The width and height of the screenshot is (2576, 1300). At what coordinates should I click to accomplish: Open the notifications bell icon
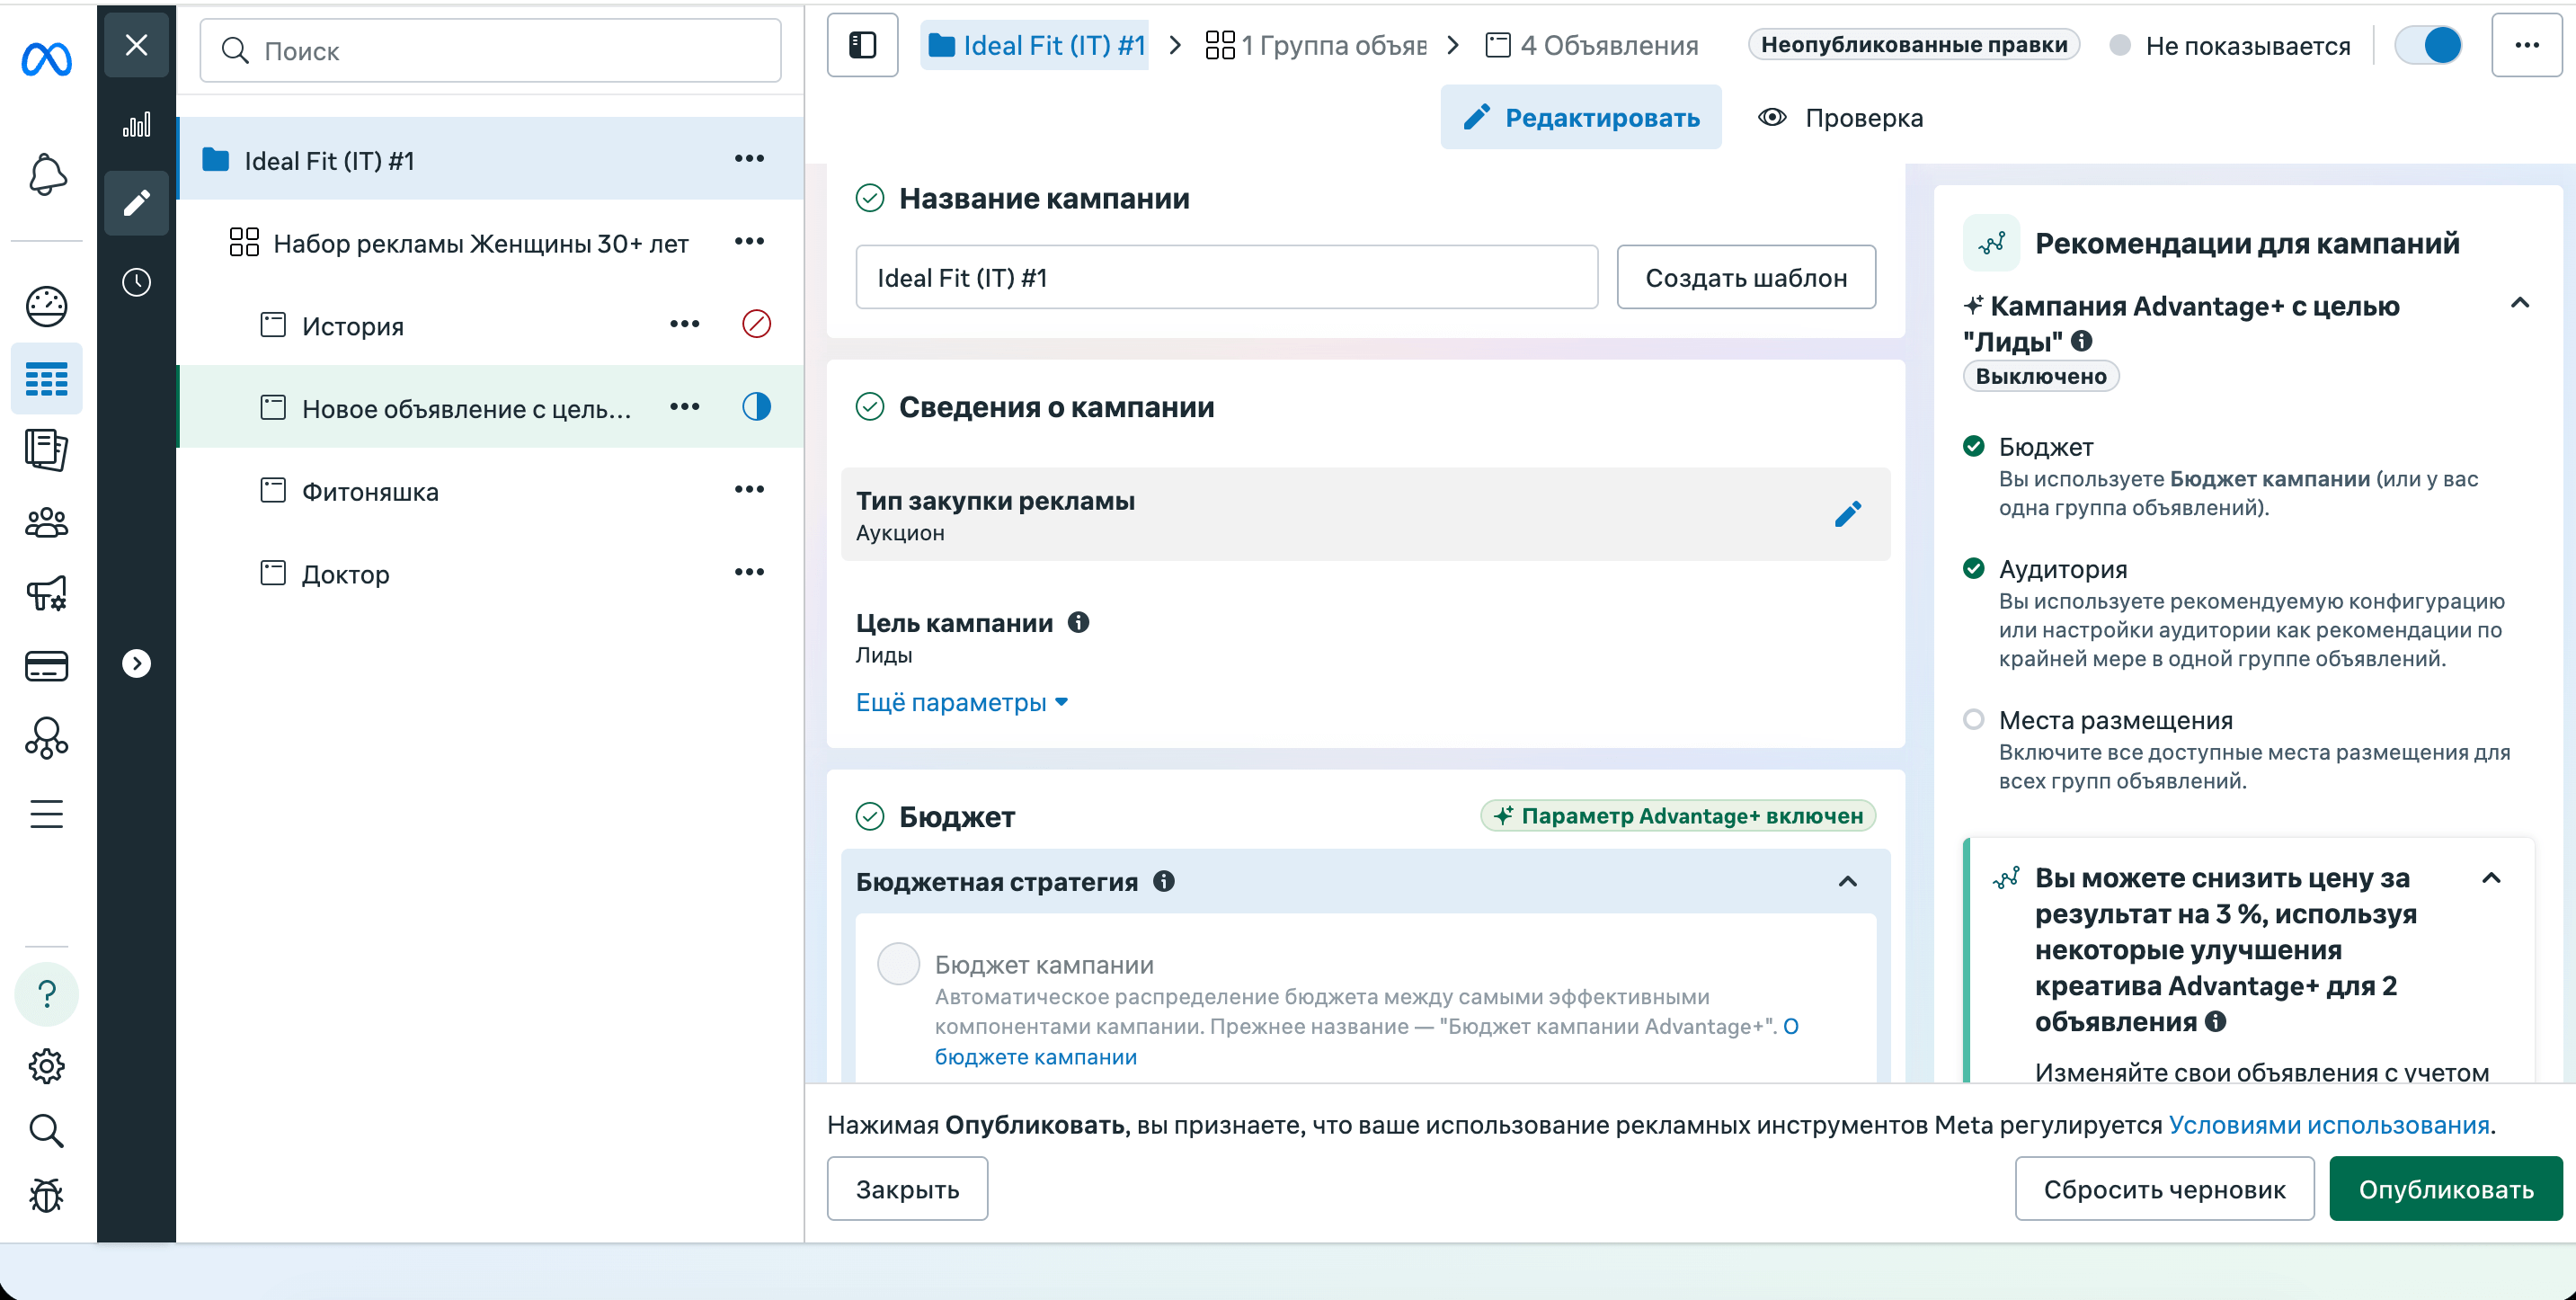tap(46, 174)
